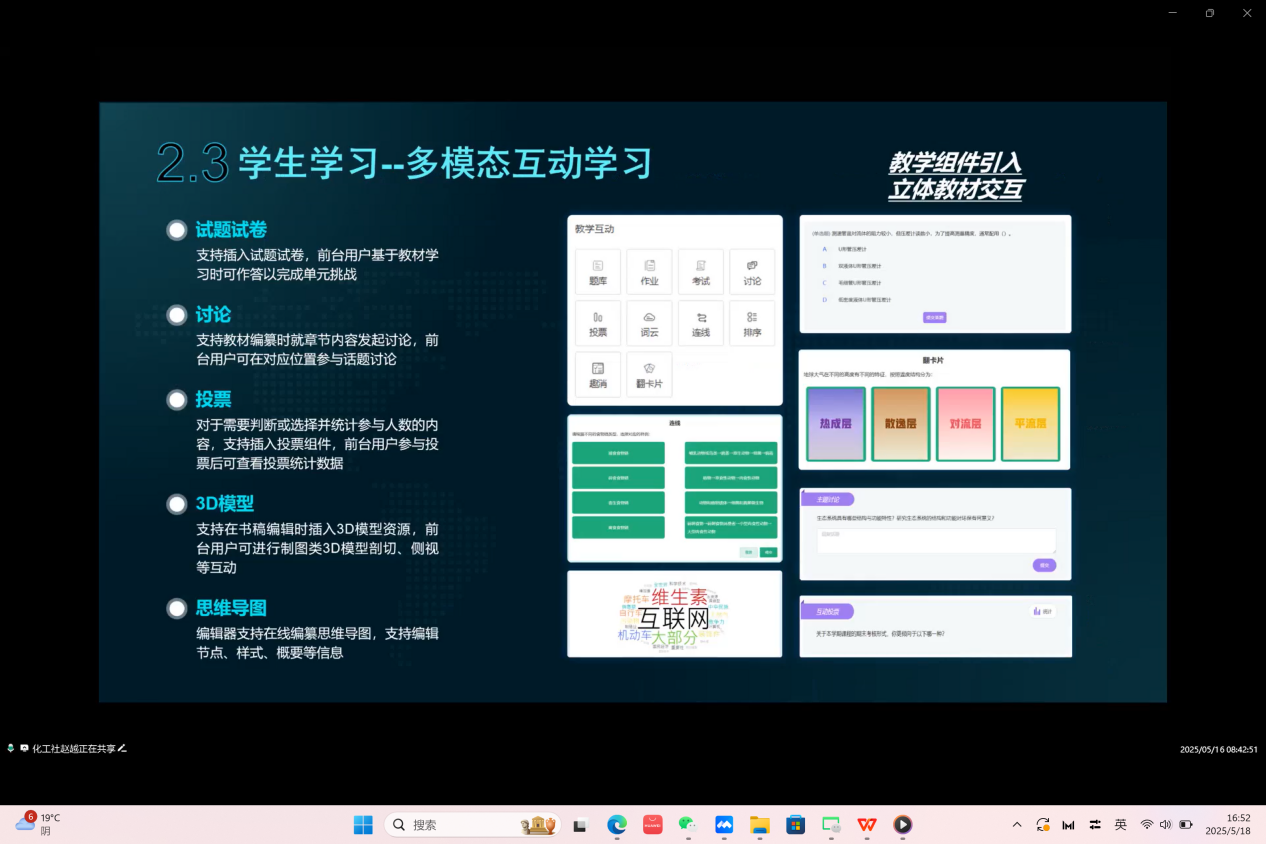This screenshot has height=844, width=1266.
Task: Select the 作业 homework tile
Action: tap(649, 271)
